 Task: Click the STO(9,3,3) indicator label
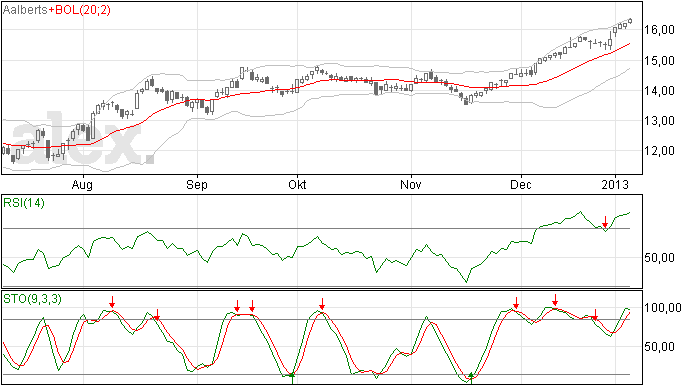32,299
